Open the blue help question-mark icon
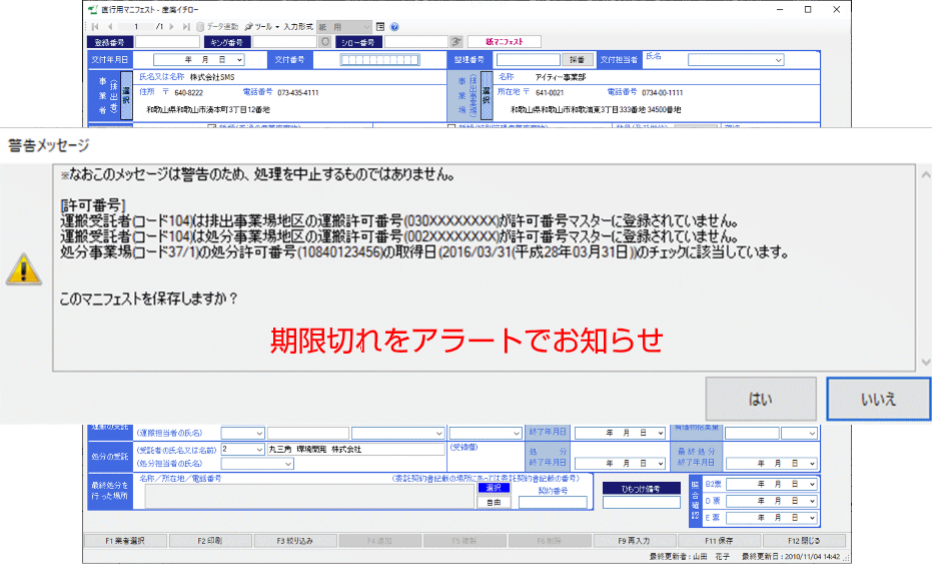 [395, 27]
